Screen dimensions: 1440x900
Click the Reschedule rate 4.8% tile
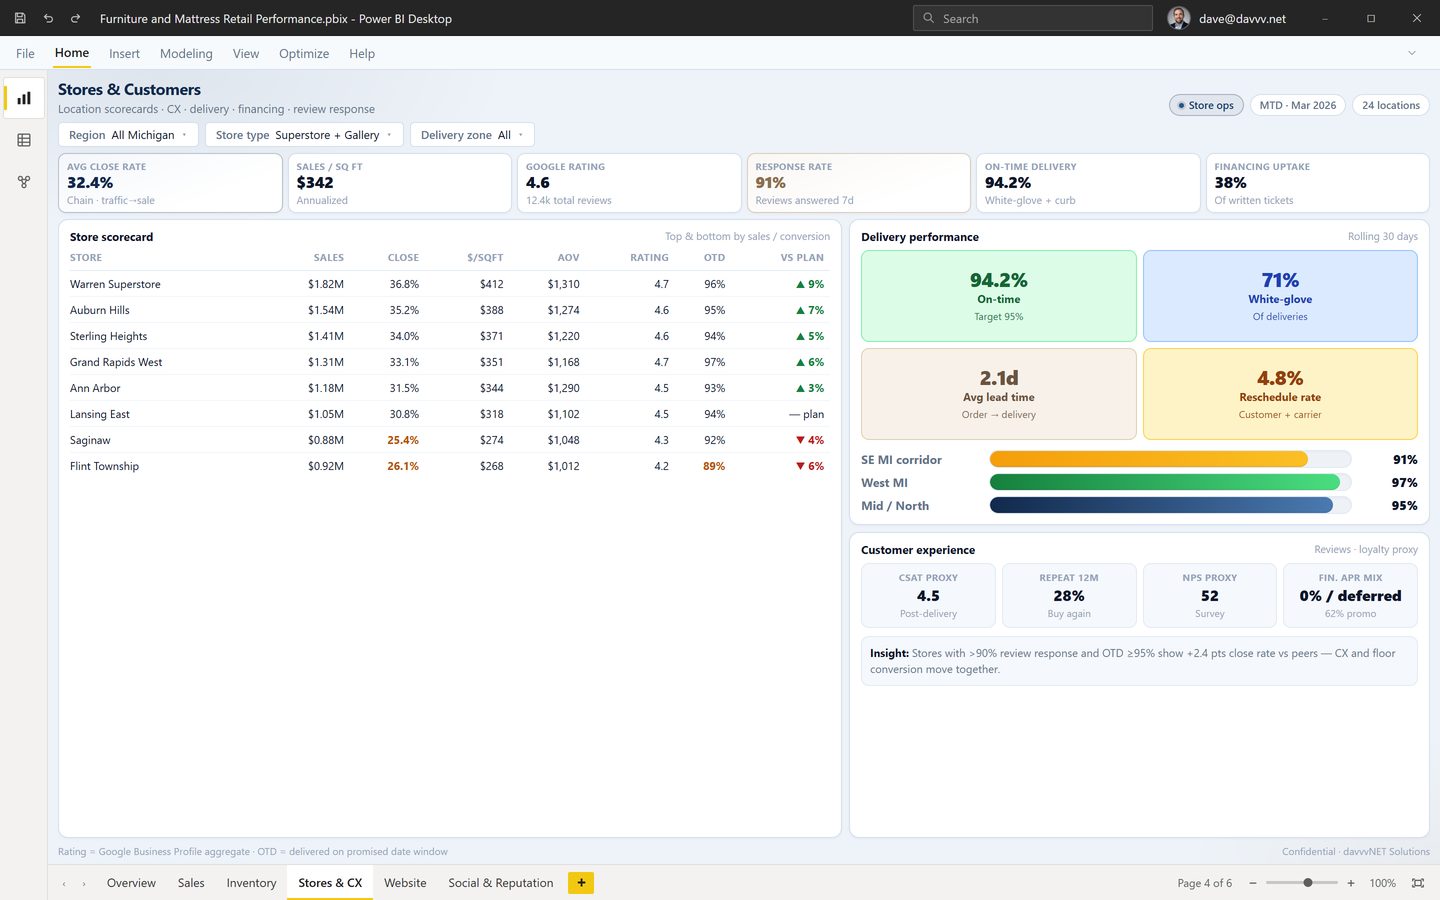[x=1280, y=394]
